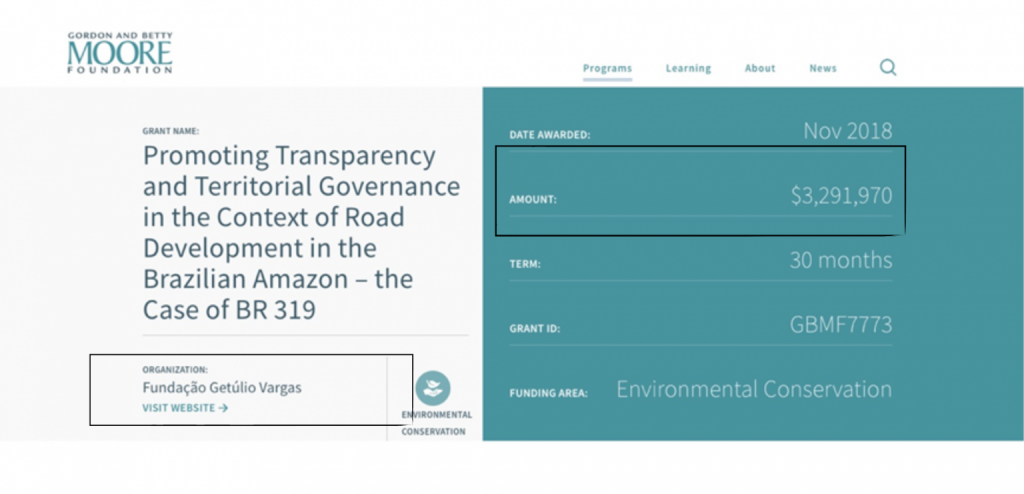Viewport: 1024px width, 494px height.
Task: Click the Environmental Conservation funding area value
Action: pos(753,389)
